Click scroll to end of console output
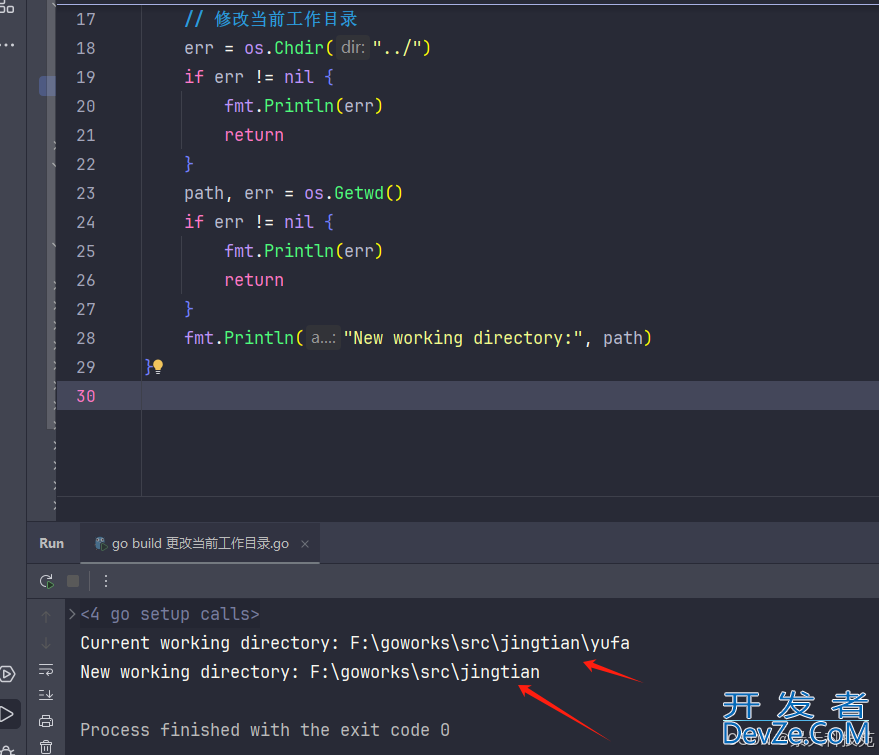The height and width of the screenshot is (755, 879). pyautogui.click(x=46, y=695)
